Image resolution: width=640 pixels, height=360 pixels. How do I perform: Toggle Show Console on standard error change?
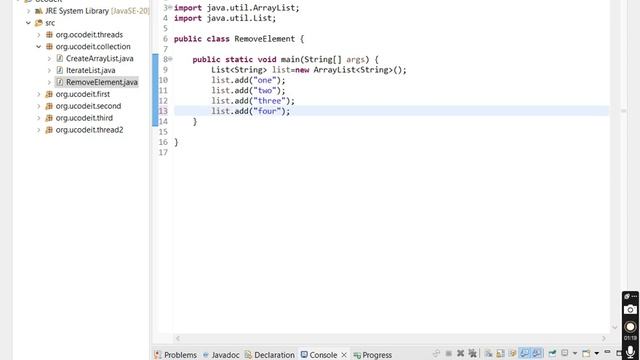point(537,353)
